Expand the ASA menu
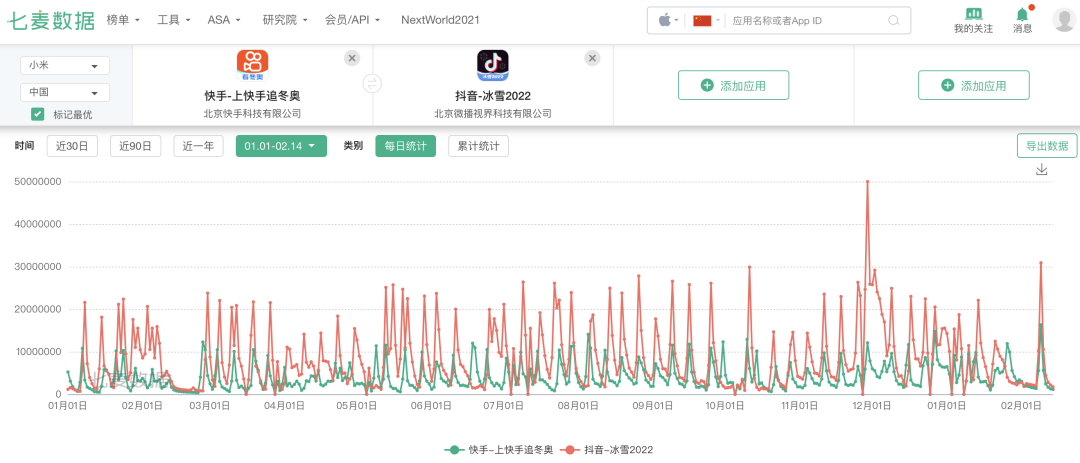1080x463 pixels. pos(225,21)
